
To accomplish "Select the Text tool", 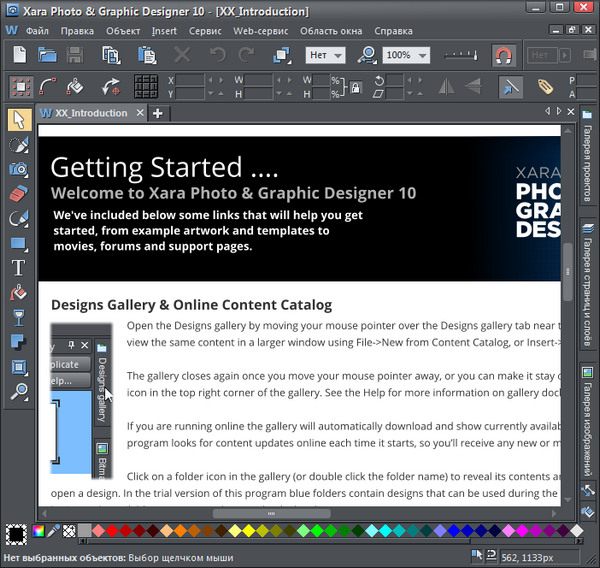I will 18,268.
